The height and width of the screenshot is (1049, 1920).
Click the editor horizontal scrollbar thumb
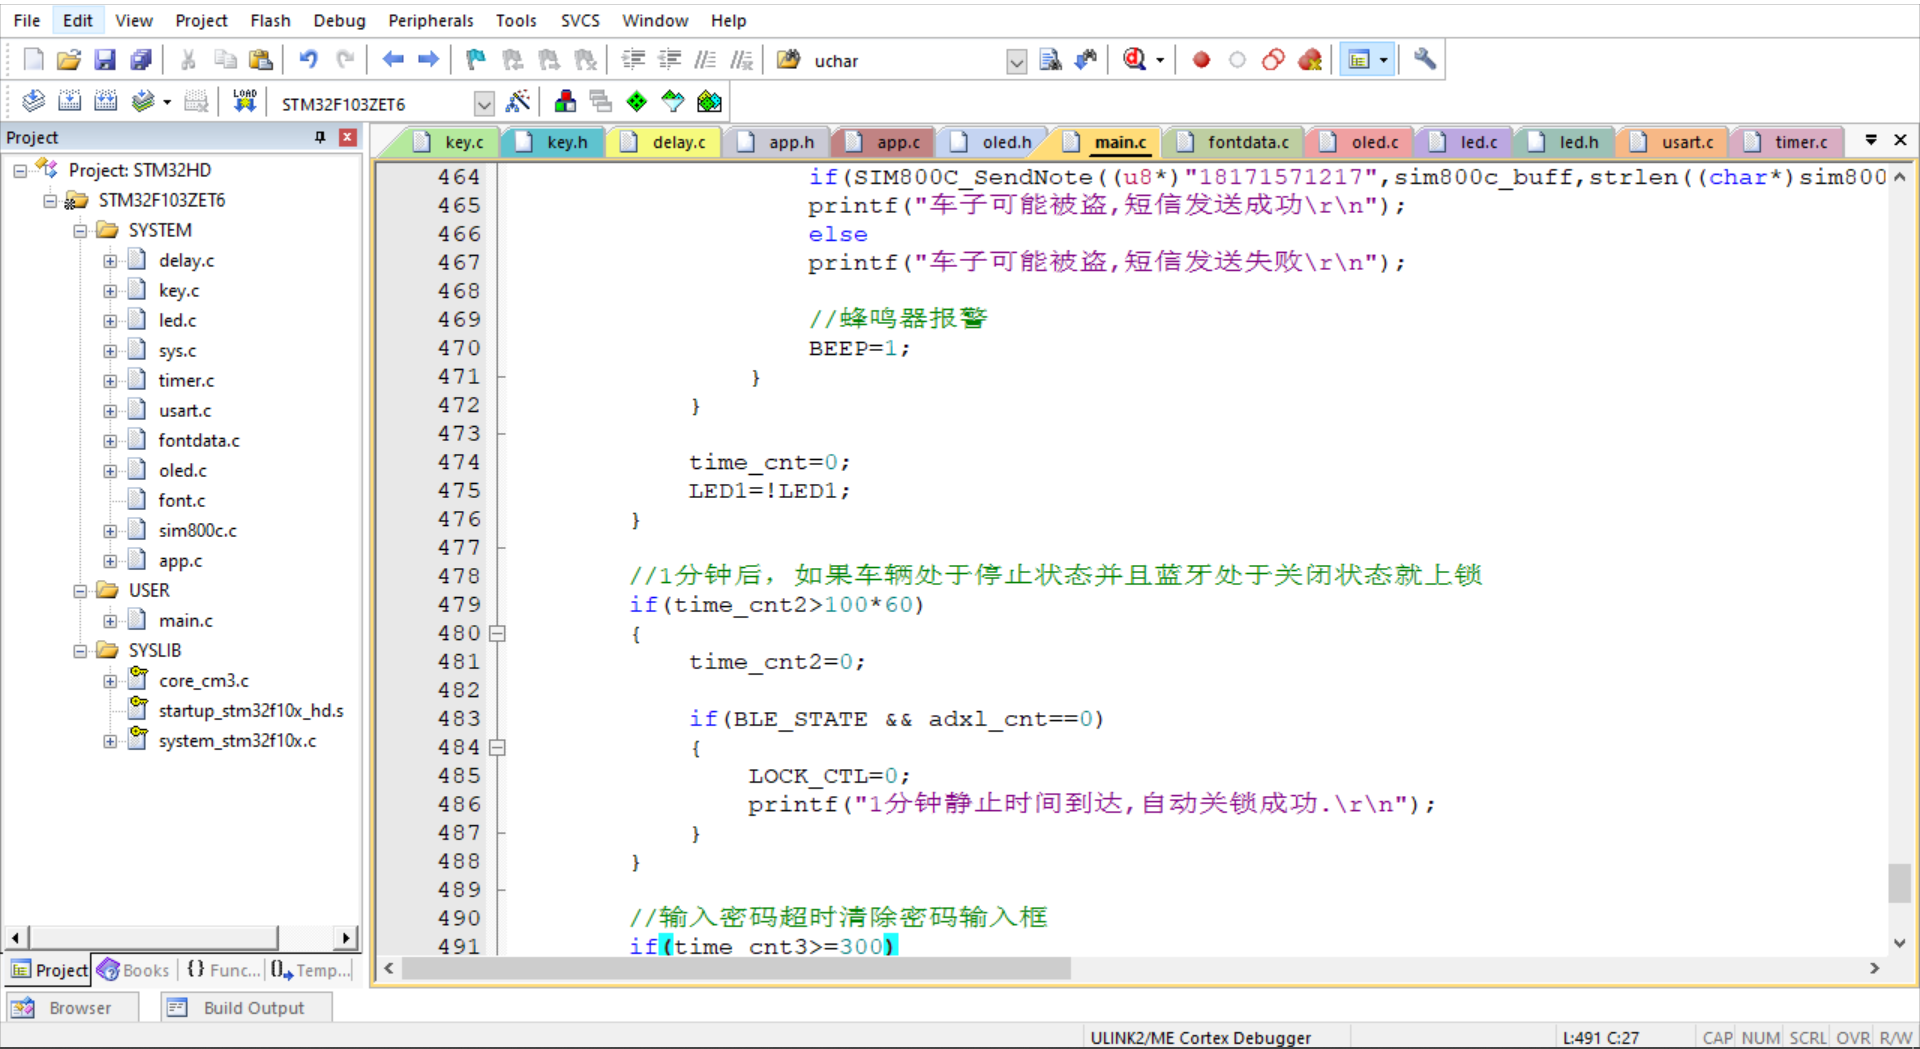pyautogui.click(x=736, y=968)
